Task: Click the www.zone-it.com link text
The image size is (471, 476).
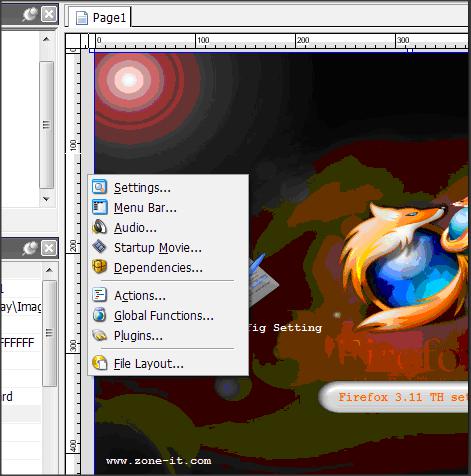Action: 159,461
